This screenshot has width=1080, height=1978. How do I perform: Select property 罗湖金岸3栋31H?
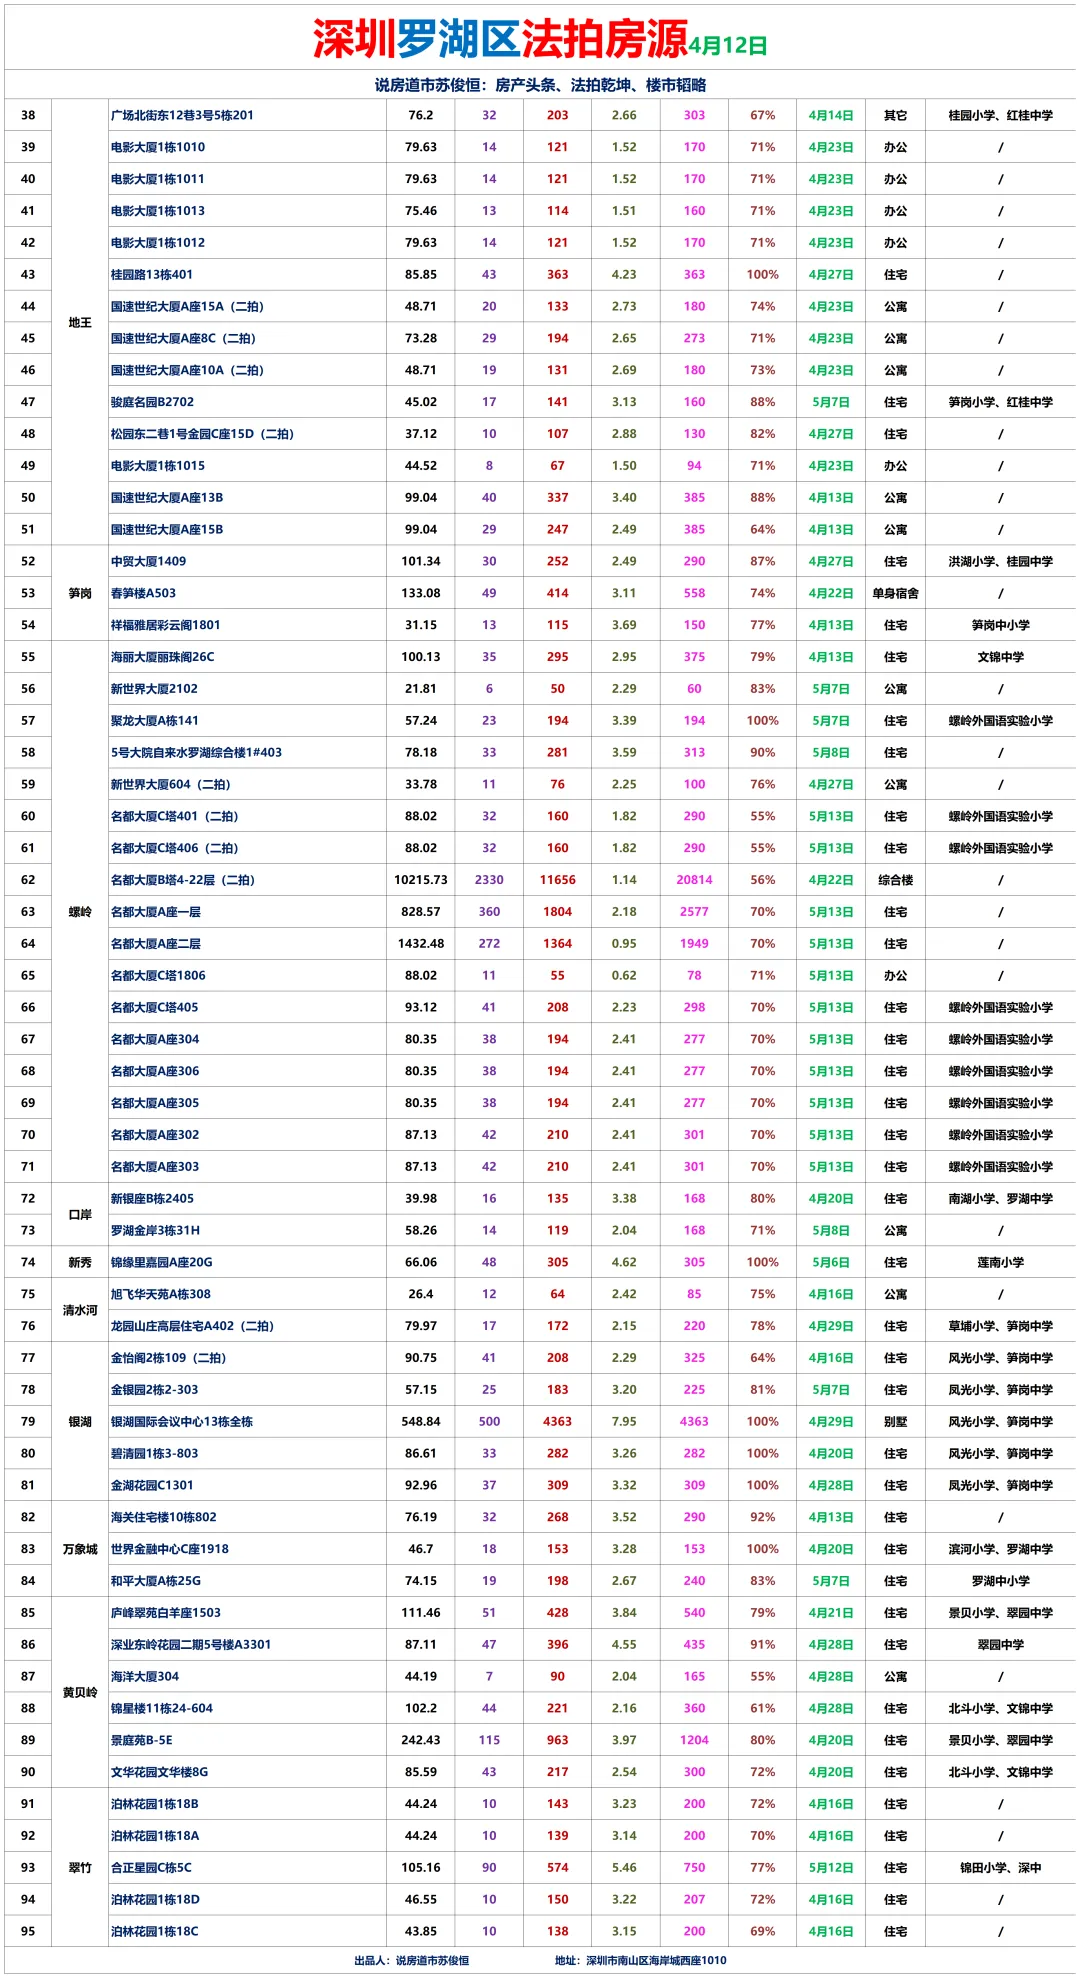155,1231
